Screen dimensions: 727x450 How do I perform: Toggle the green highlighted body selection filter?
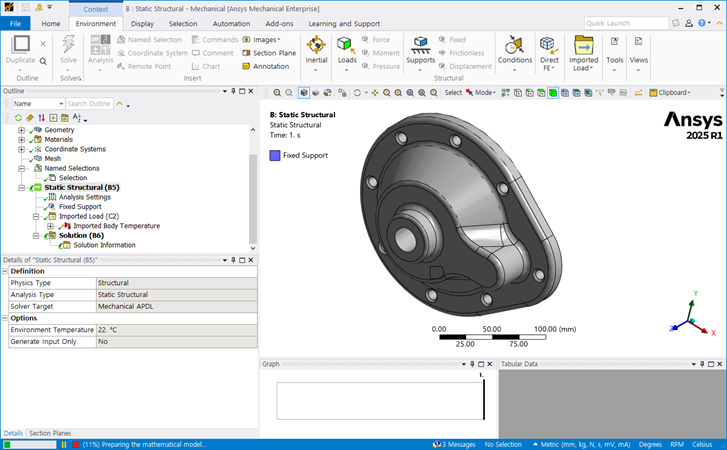[x=553, y=93]
